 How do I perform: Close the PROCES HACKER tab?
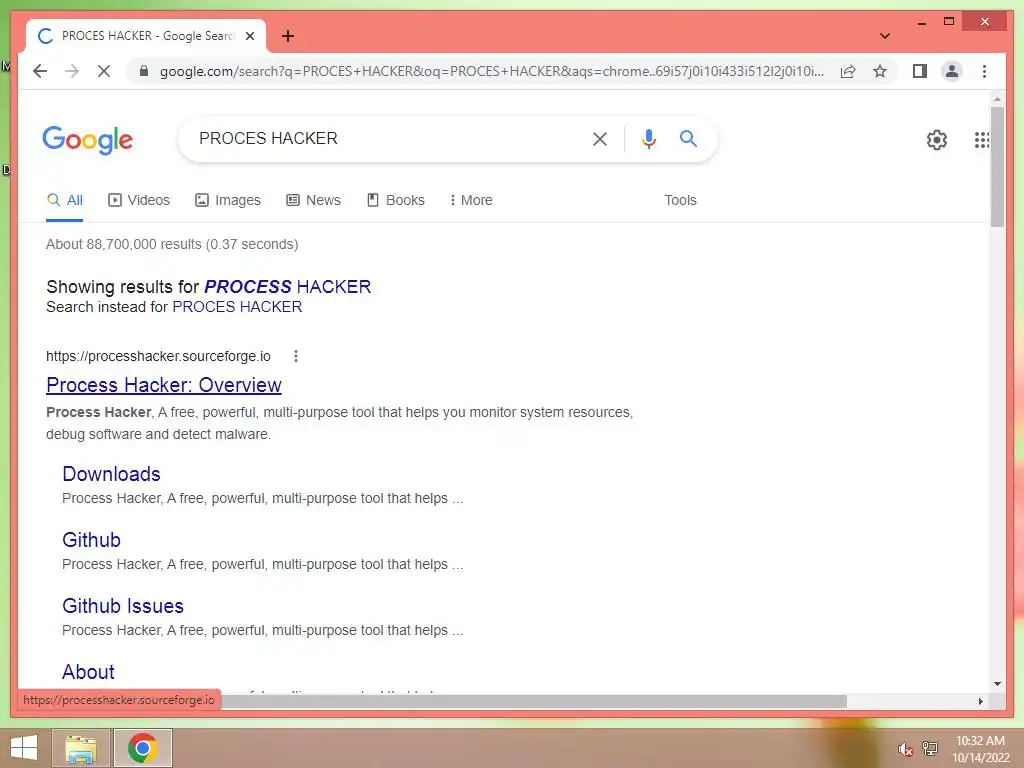(x=249, y=36)
